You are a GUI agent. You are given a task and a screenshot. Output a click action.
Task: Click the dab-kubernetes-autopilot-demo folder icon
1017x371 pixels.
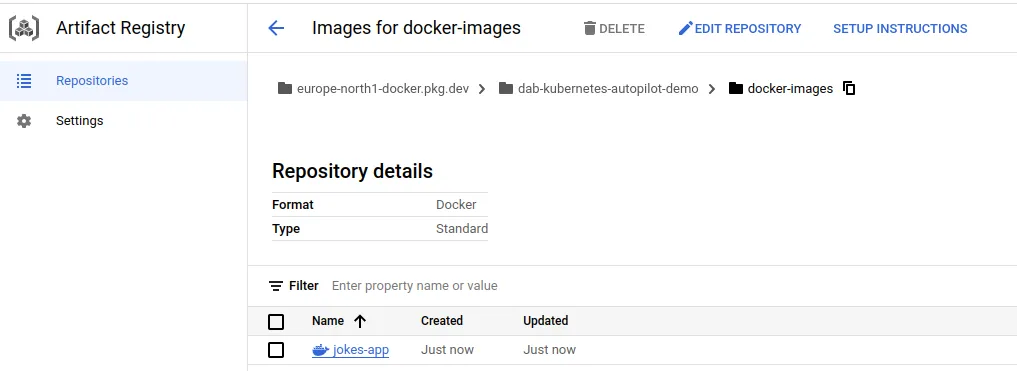pyautogui.click(x=506, y=88)
